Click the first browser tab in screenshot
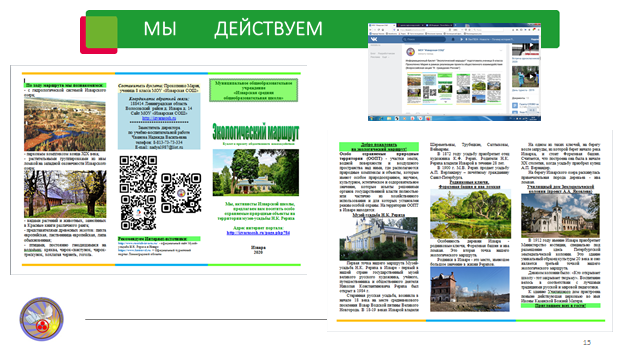The image size is (640, 360). point(382,25)
